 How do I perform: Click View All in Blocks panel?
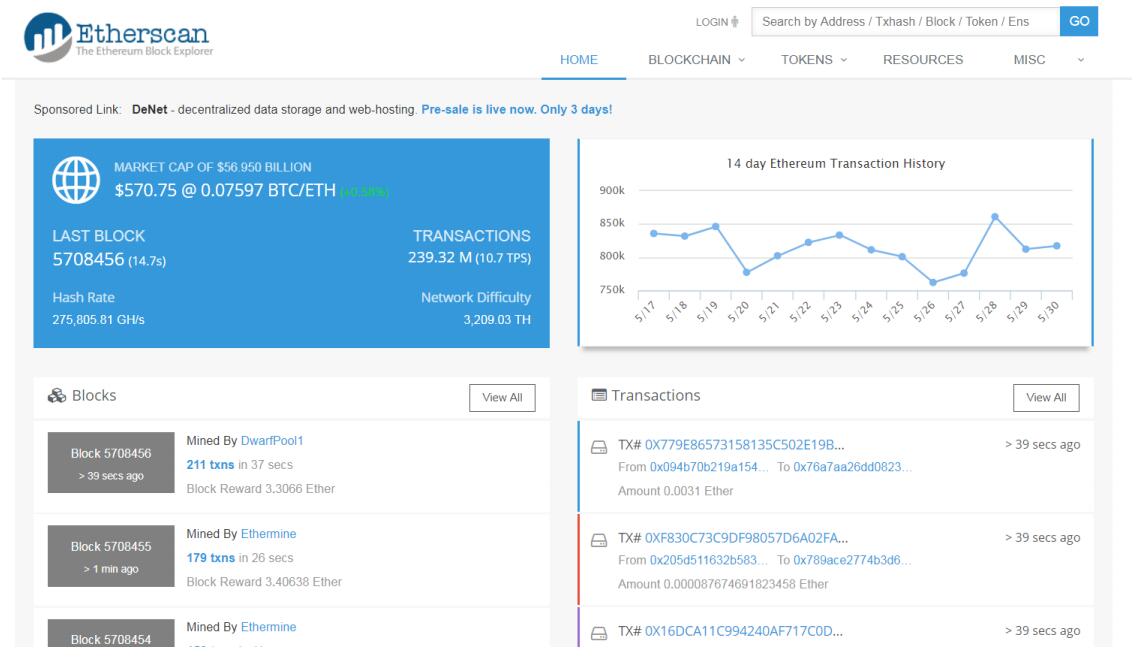click(502, 397)
